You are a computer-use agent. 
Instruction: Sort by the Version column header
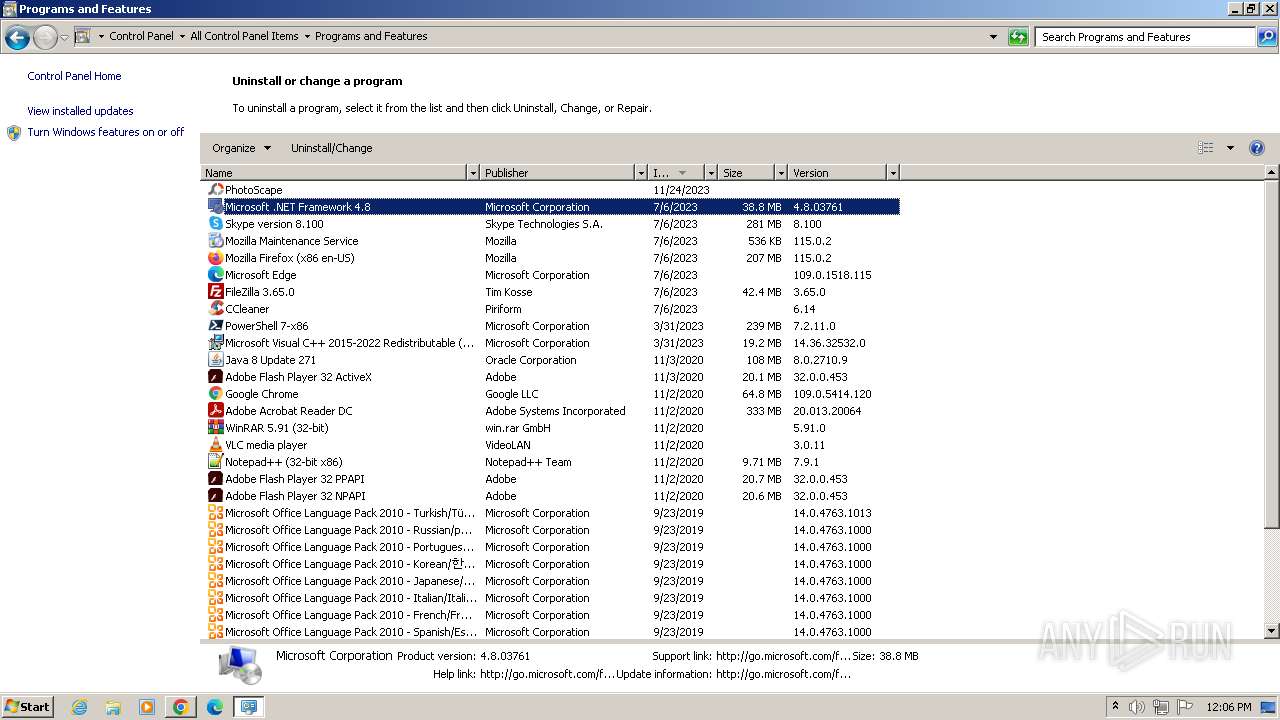[x=837, y=173]
